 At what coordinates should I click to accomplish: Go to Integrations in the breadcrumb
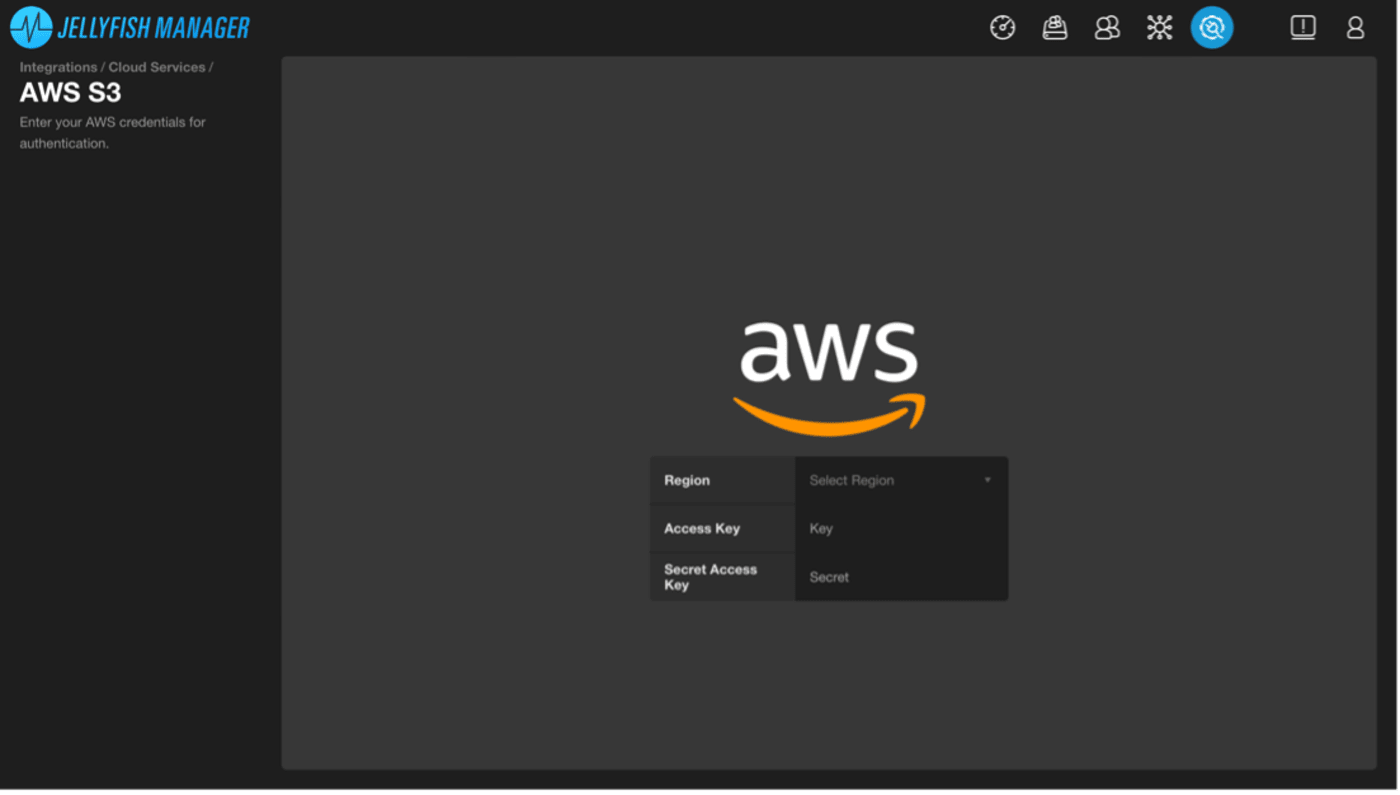pos(58,67)
